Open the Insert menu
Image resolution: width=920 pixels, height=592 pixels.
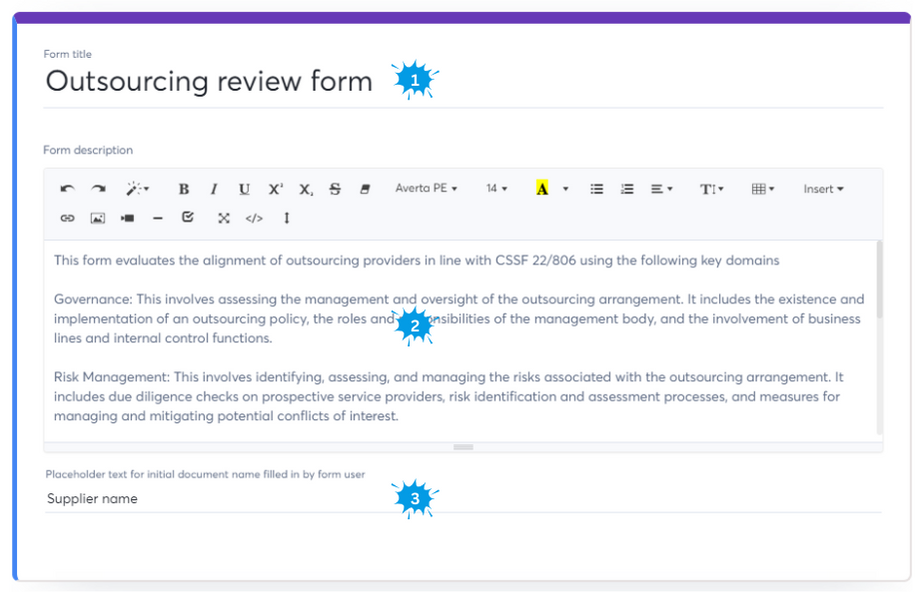[x=823, y=189]
